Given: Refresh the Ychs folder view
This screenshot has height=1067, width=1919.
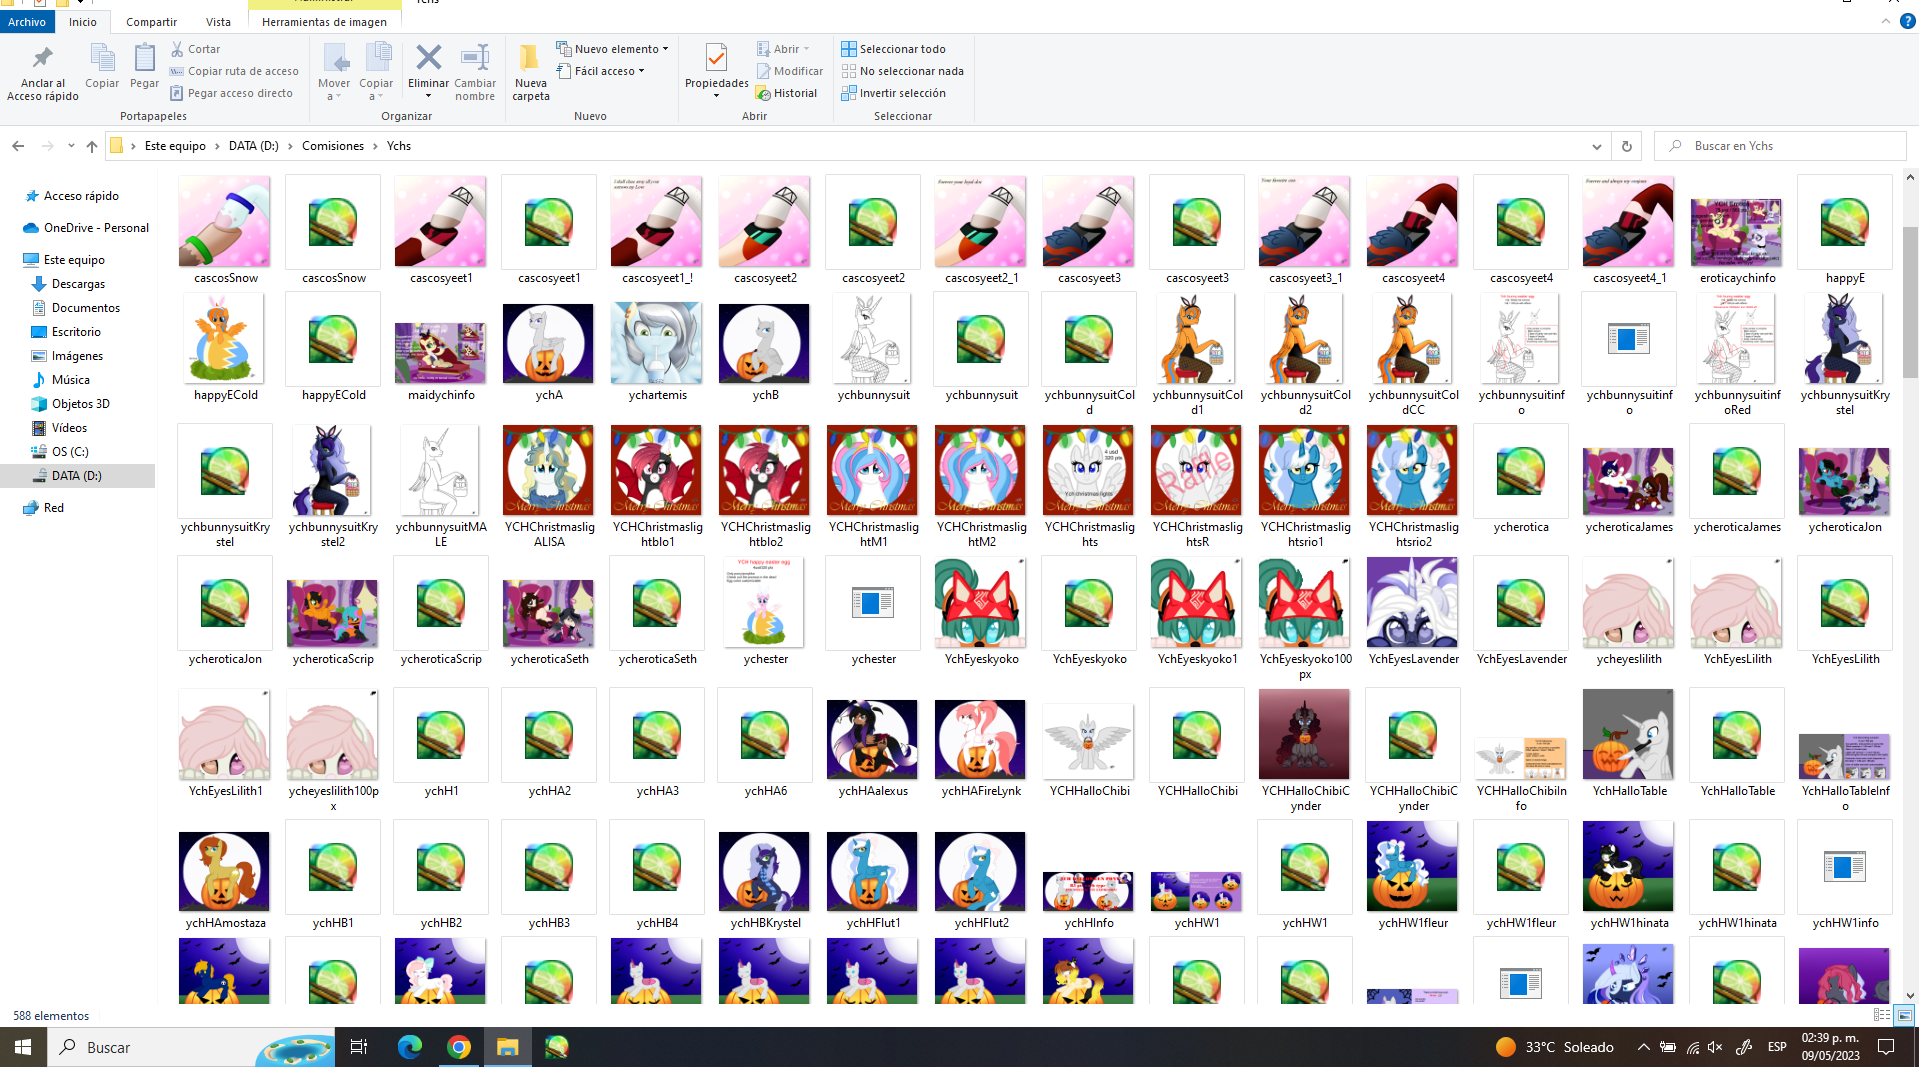Looking at the screenshot, I should coord(1626,146).
